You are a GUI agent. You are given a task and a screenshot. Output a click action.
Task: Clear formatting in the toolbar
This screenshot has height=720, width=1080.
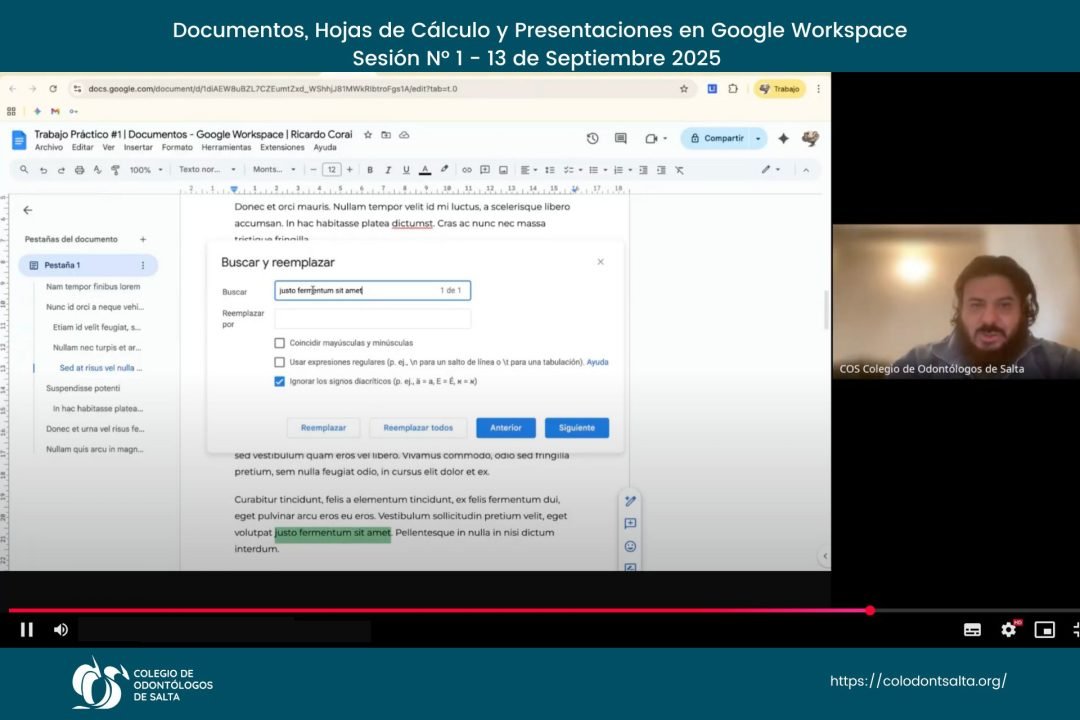[679, 169]
